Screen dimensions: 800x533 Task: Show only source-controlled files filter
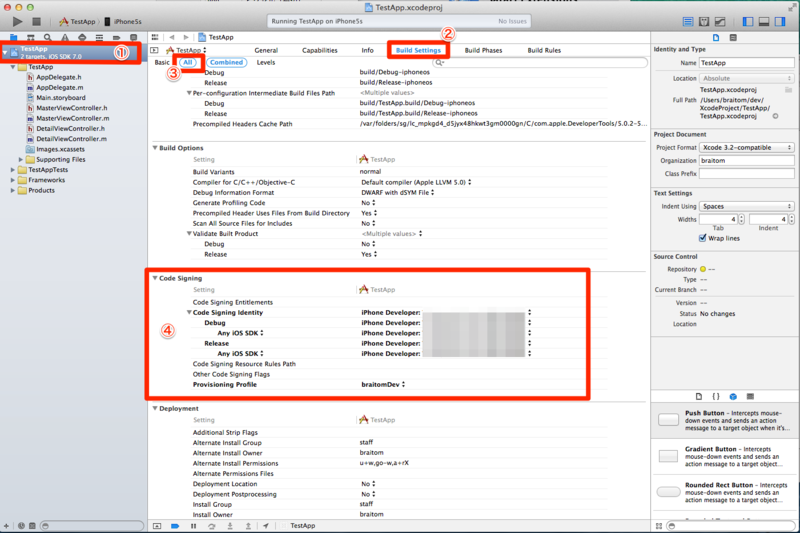32,526
